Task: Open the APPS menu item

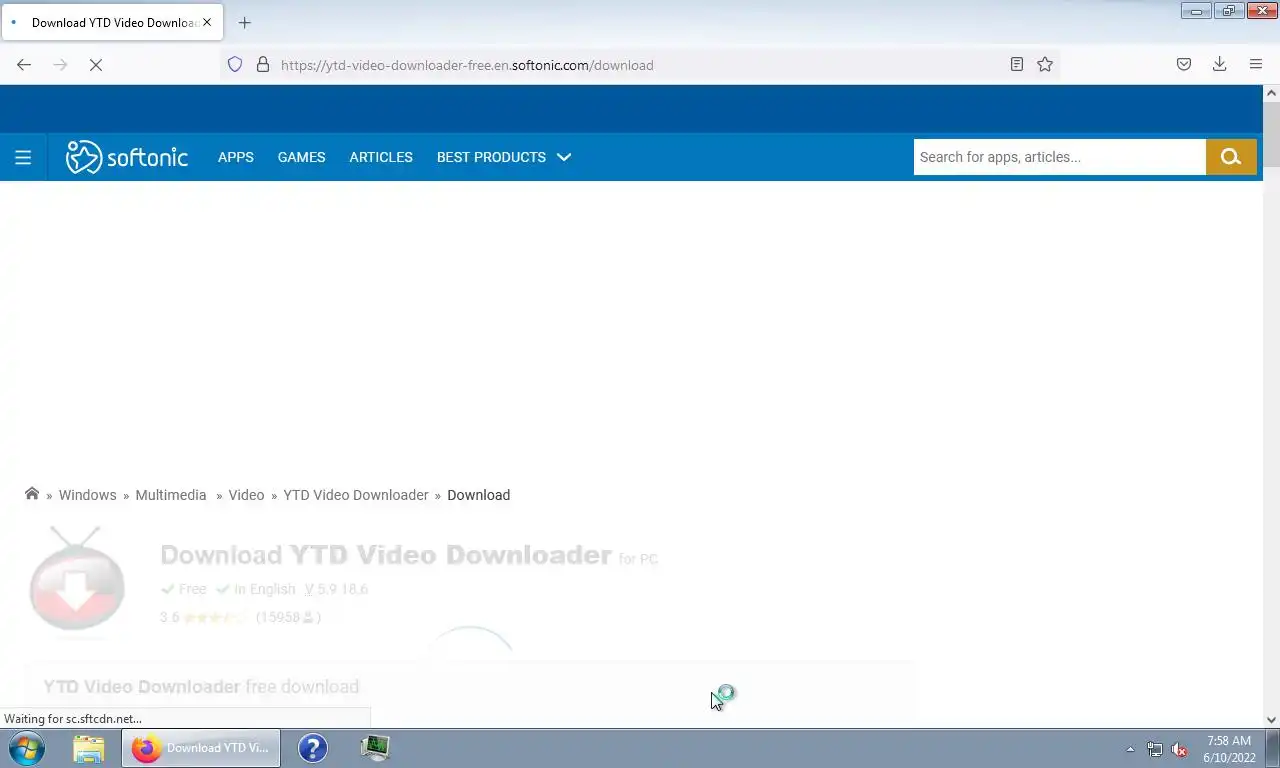Action: 236,157
